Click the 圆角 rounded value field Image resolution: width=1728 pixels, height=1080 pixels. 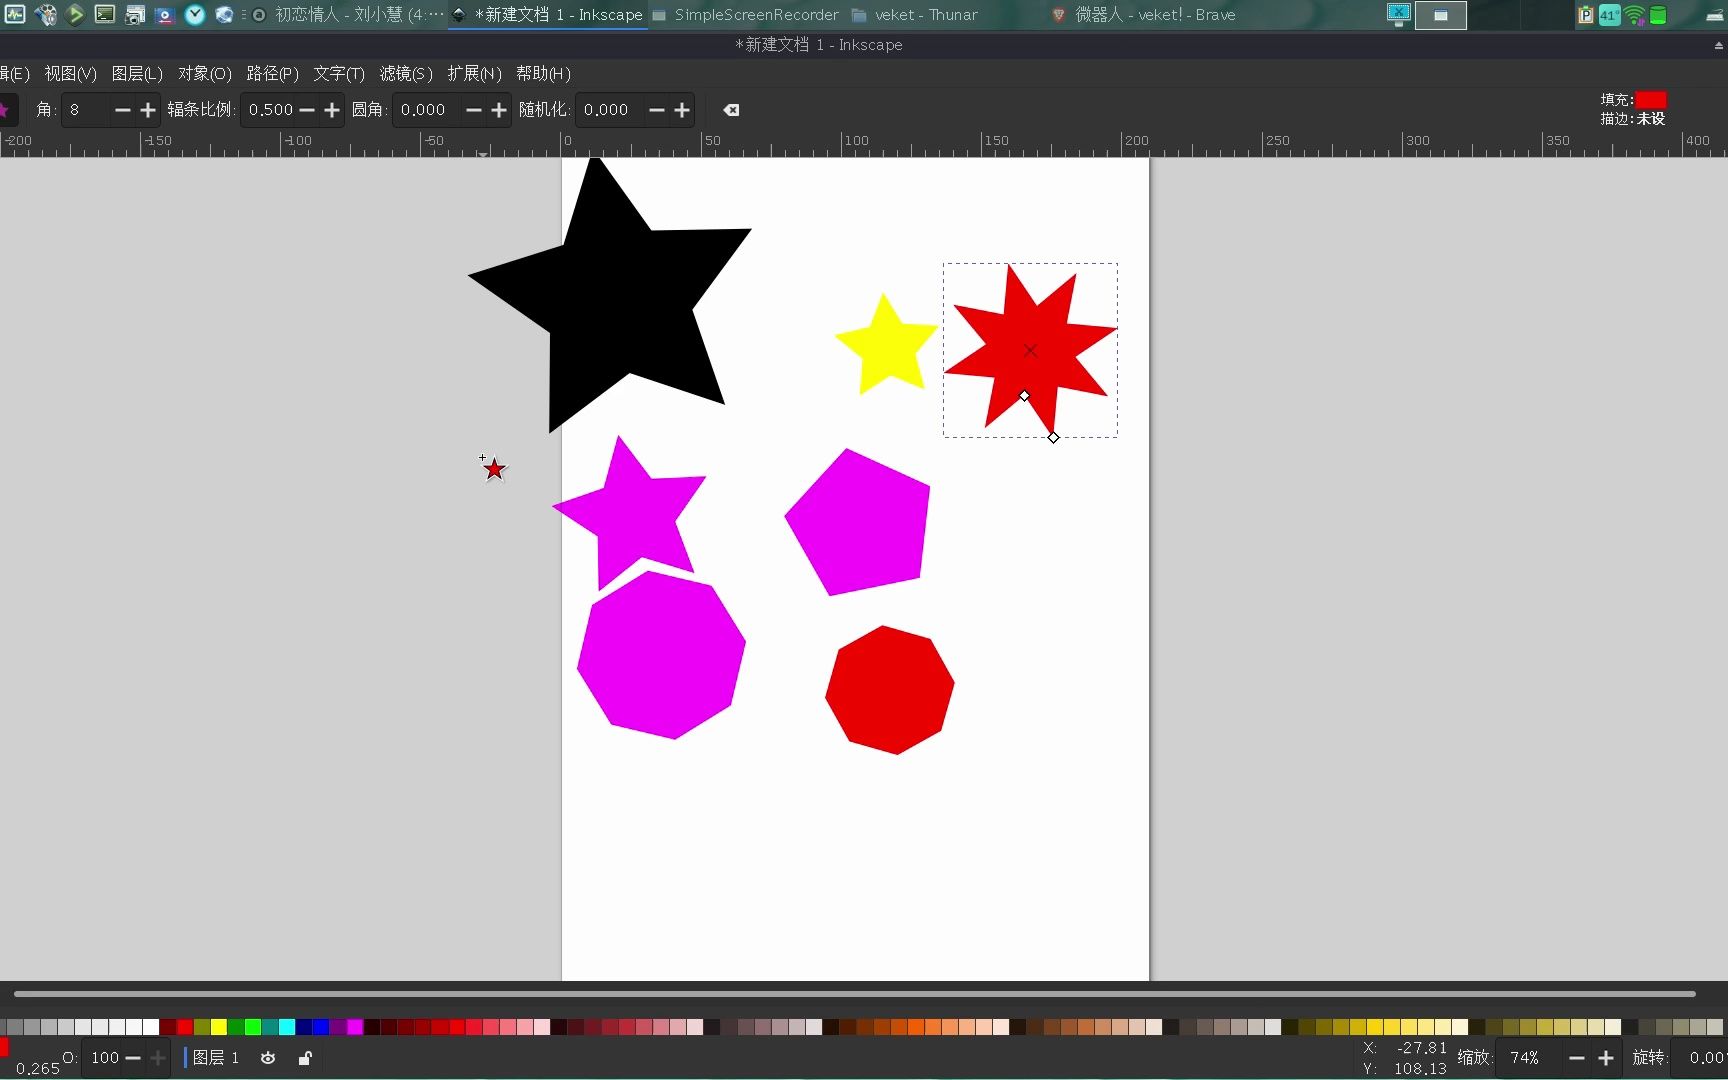click(x=427, y=110)
